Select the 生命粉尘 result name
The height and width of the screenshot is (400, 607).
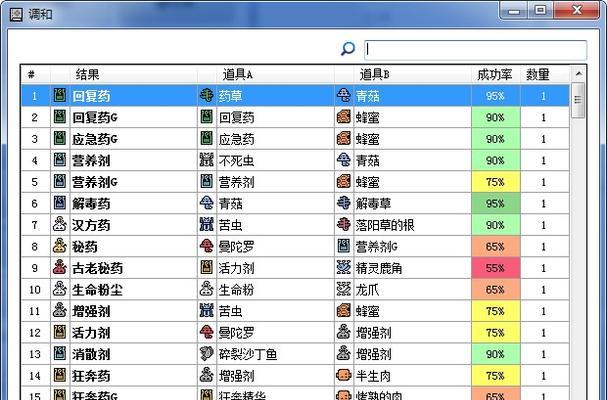point(97,290)
